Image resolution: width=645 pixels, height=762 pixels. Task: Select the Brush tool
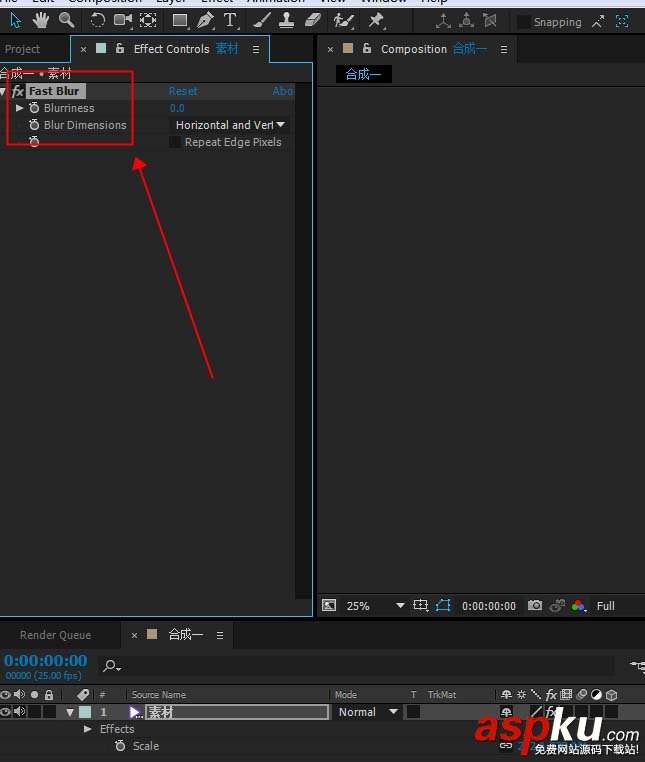coord(262,20)
